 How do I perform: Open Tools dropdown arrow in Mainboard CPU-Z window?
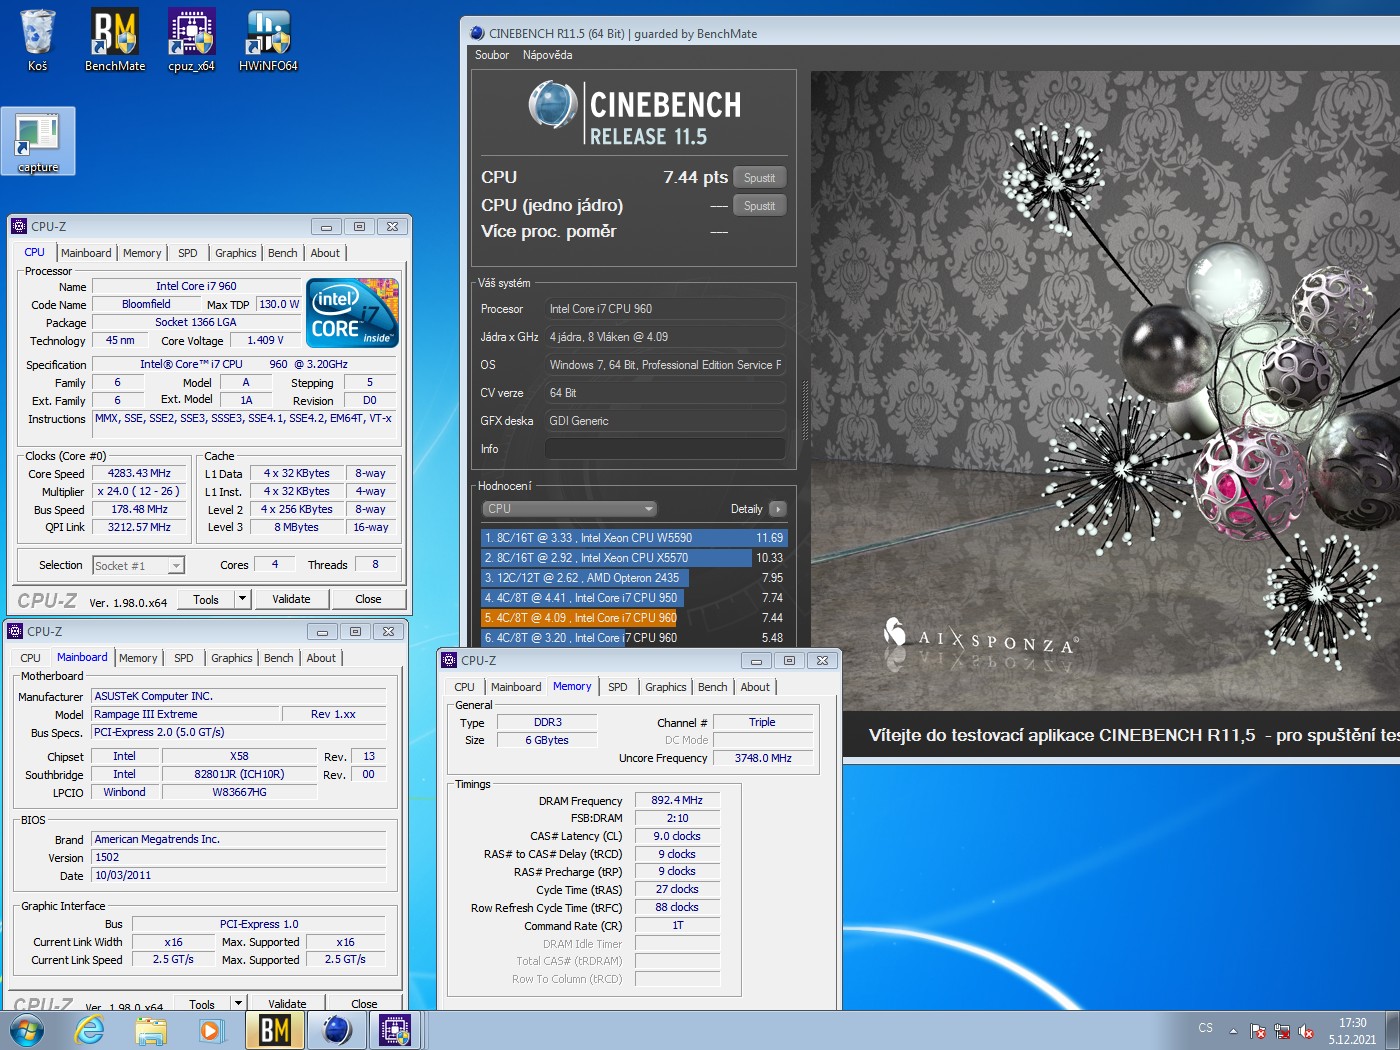pos(238,1003)
